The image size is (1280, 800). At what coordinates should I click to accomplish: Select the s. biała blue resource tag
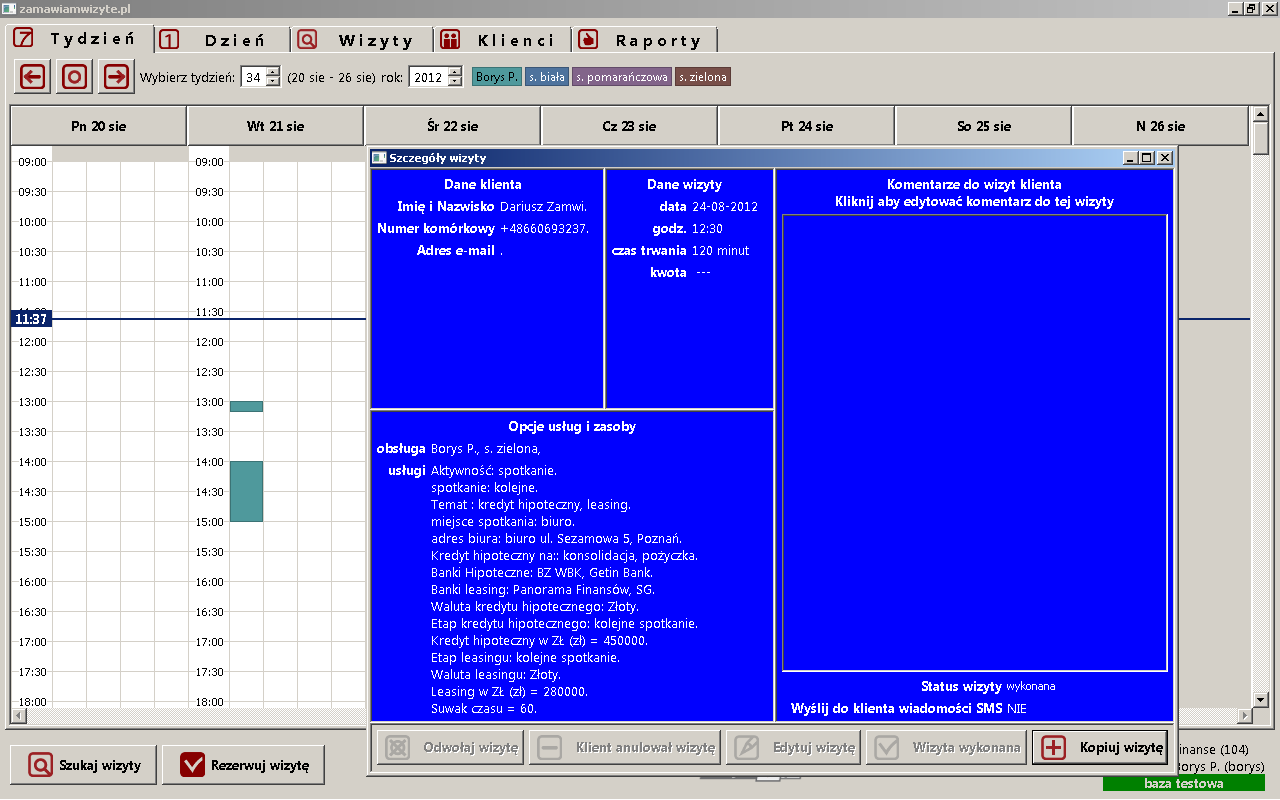tap(547, 77)
